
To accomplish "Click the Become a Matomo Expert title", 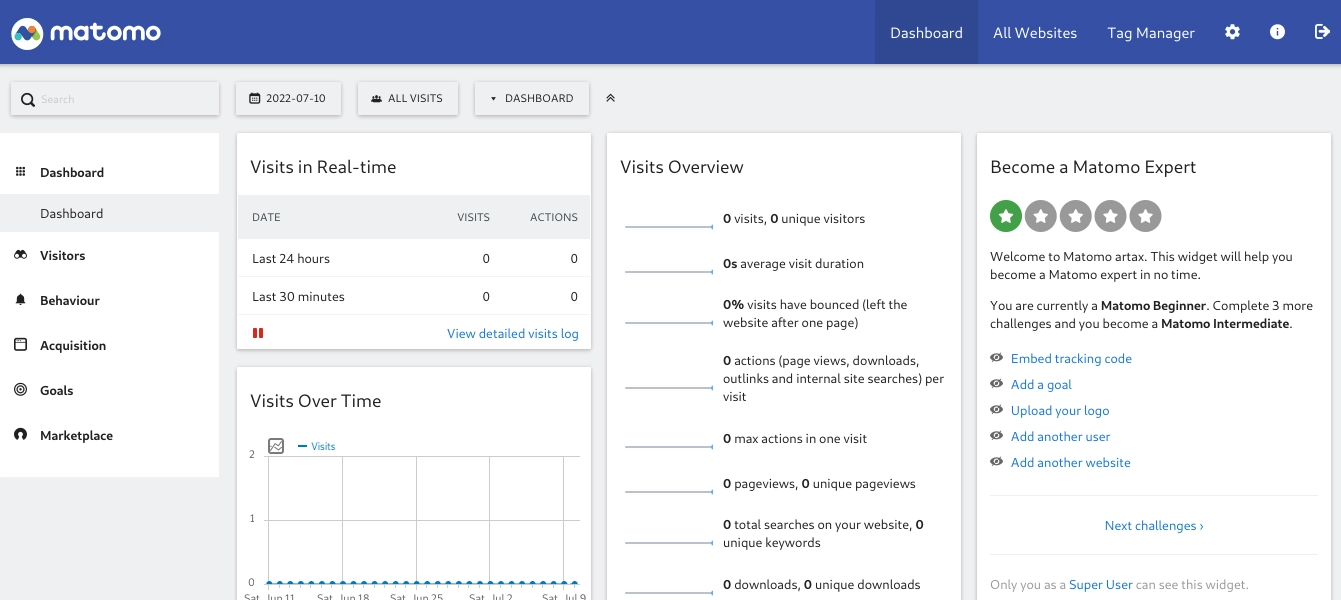I will tap(1093, 167).
